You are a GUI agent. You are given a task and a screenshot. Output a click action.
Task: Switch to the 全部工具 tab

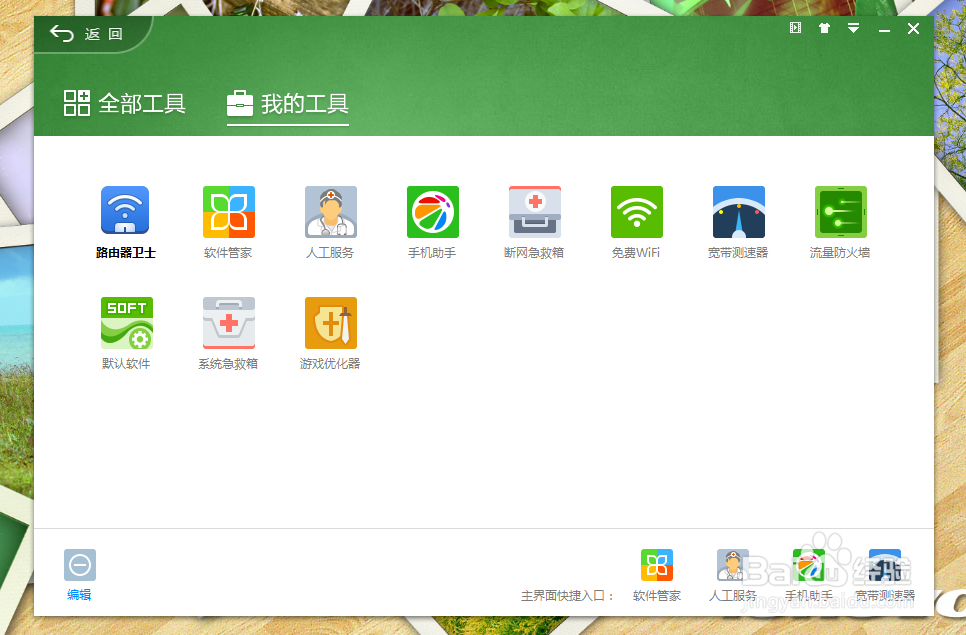[124, 103]
